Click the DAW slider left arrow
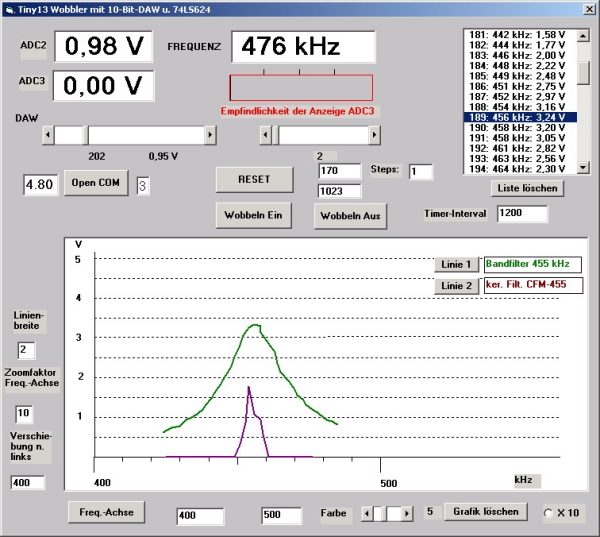600x537 pixels. tap(47, 134)
